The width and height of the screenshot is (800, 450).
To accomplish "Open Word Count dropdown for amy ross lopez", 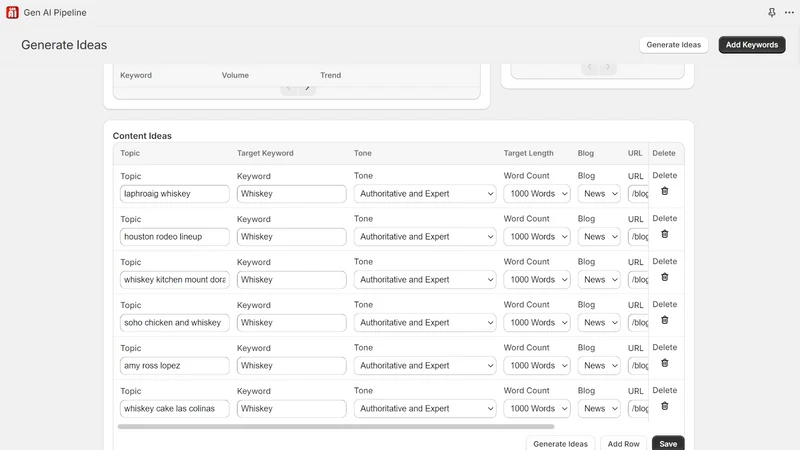I will (x=537, y=365).
